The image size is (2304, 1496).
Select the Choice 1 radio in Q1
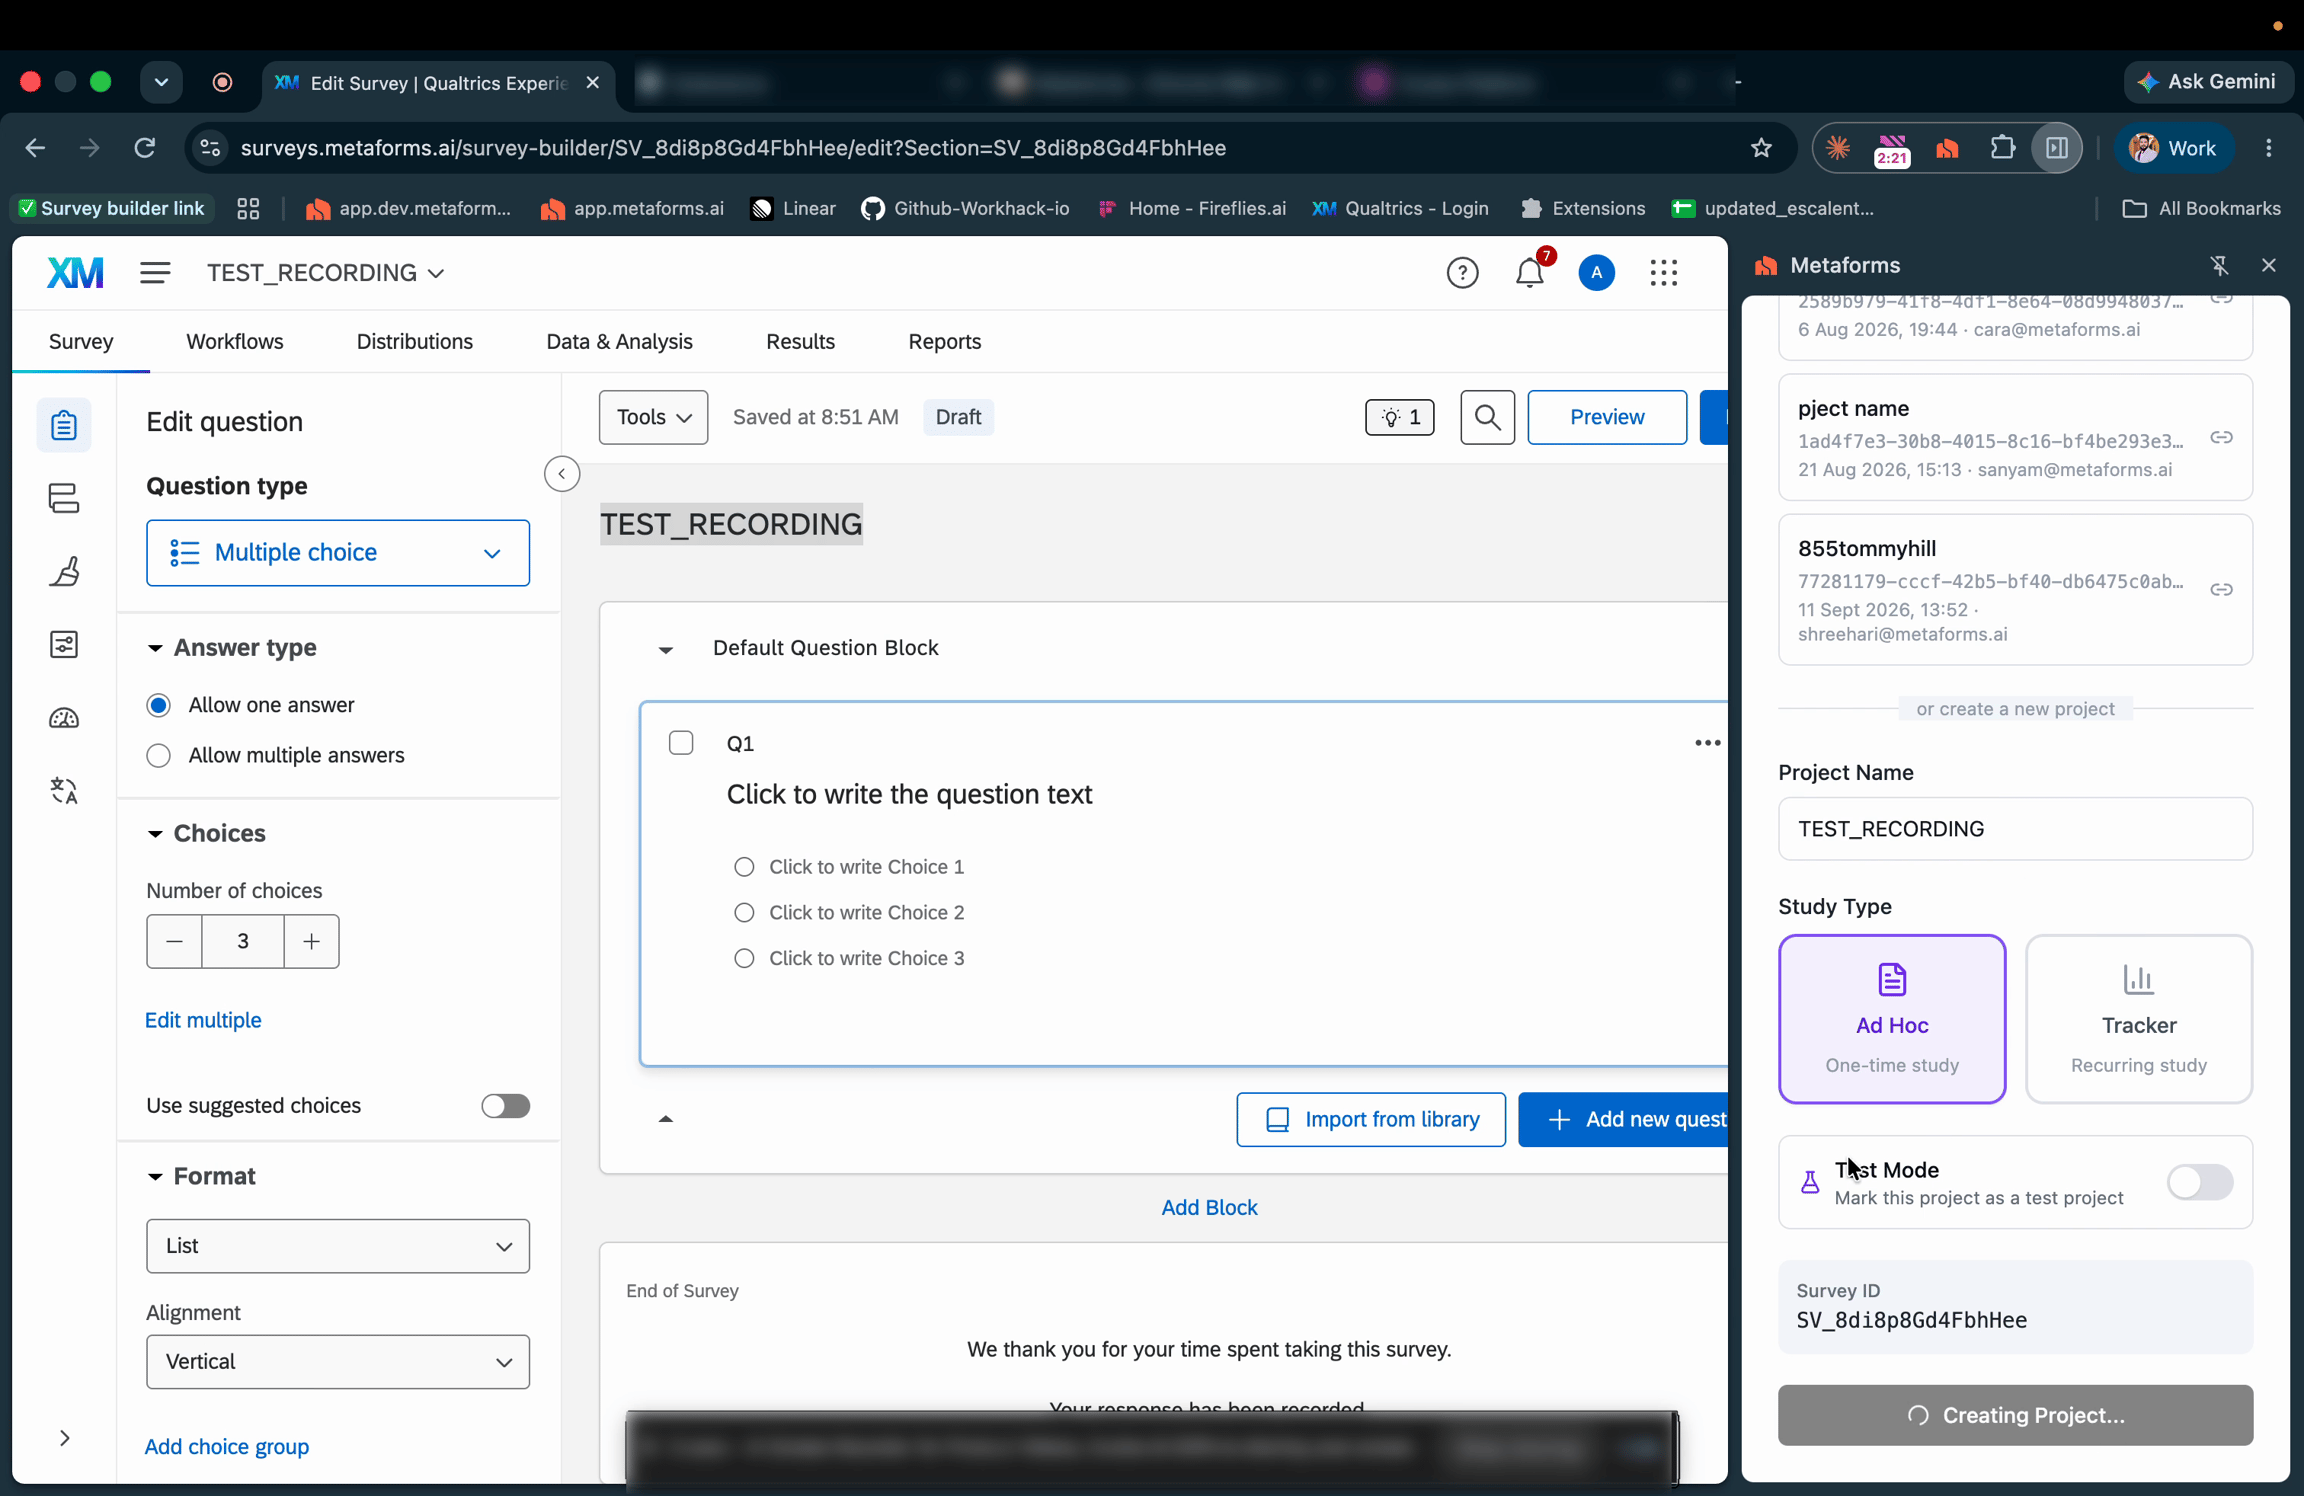744,867
